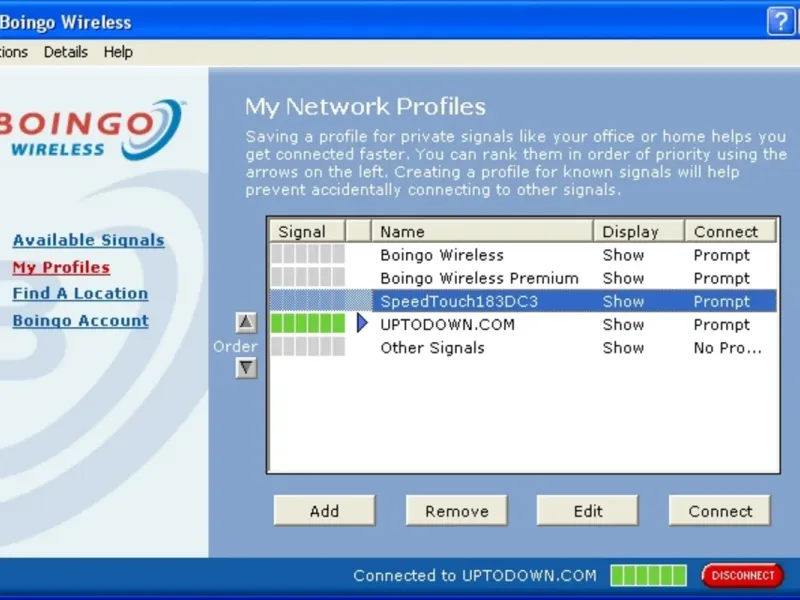The height and width of the screenshot is (600, 800).
Task: Select the SpeedTouch183DC3 profile
Action: [523, 301]
